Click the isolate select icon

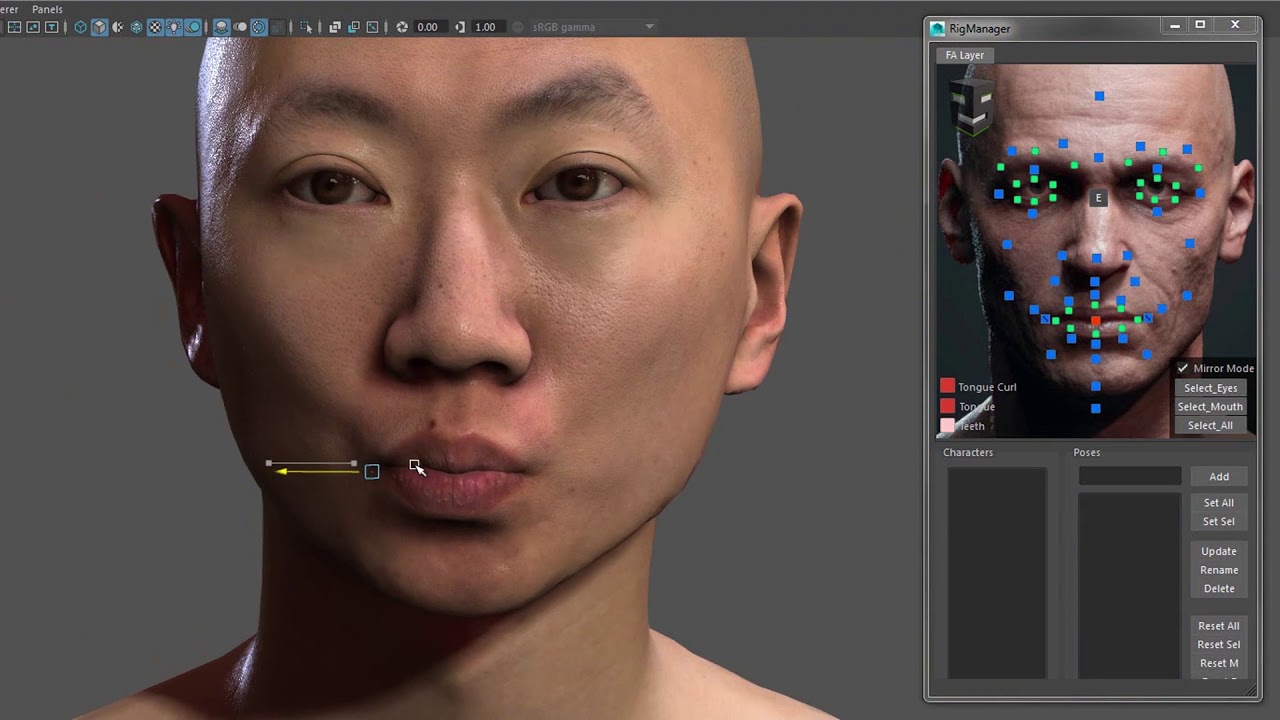pos(306,27)
